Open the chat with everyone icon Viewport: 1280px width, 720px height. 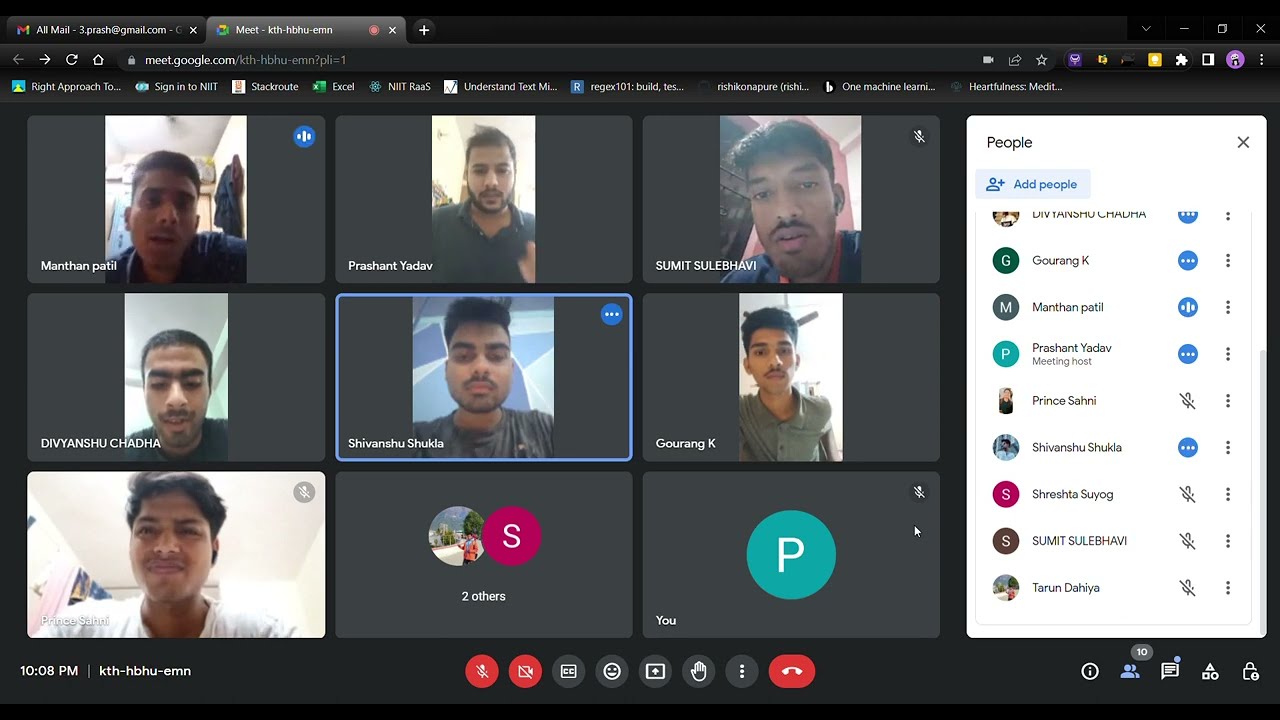point(1170,672)
